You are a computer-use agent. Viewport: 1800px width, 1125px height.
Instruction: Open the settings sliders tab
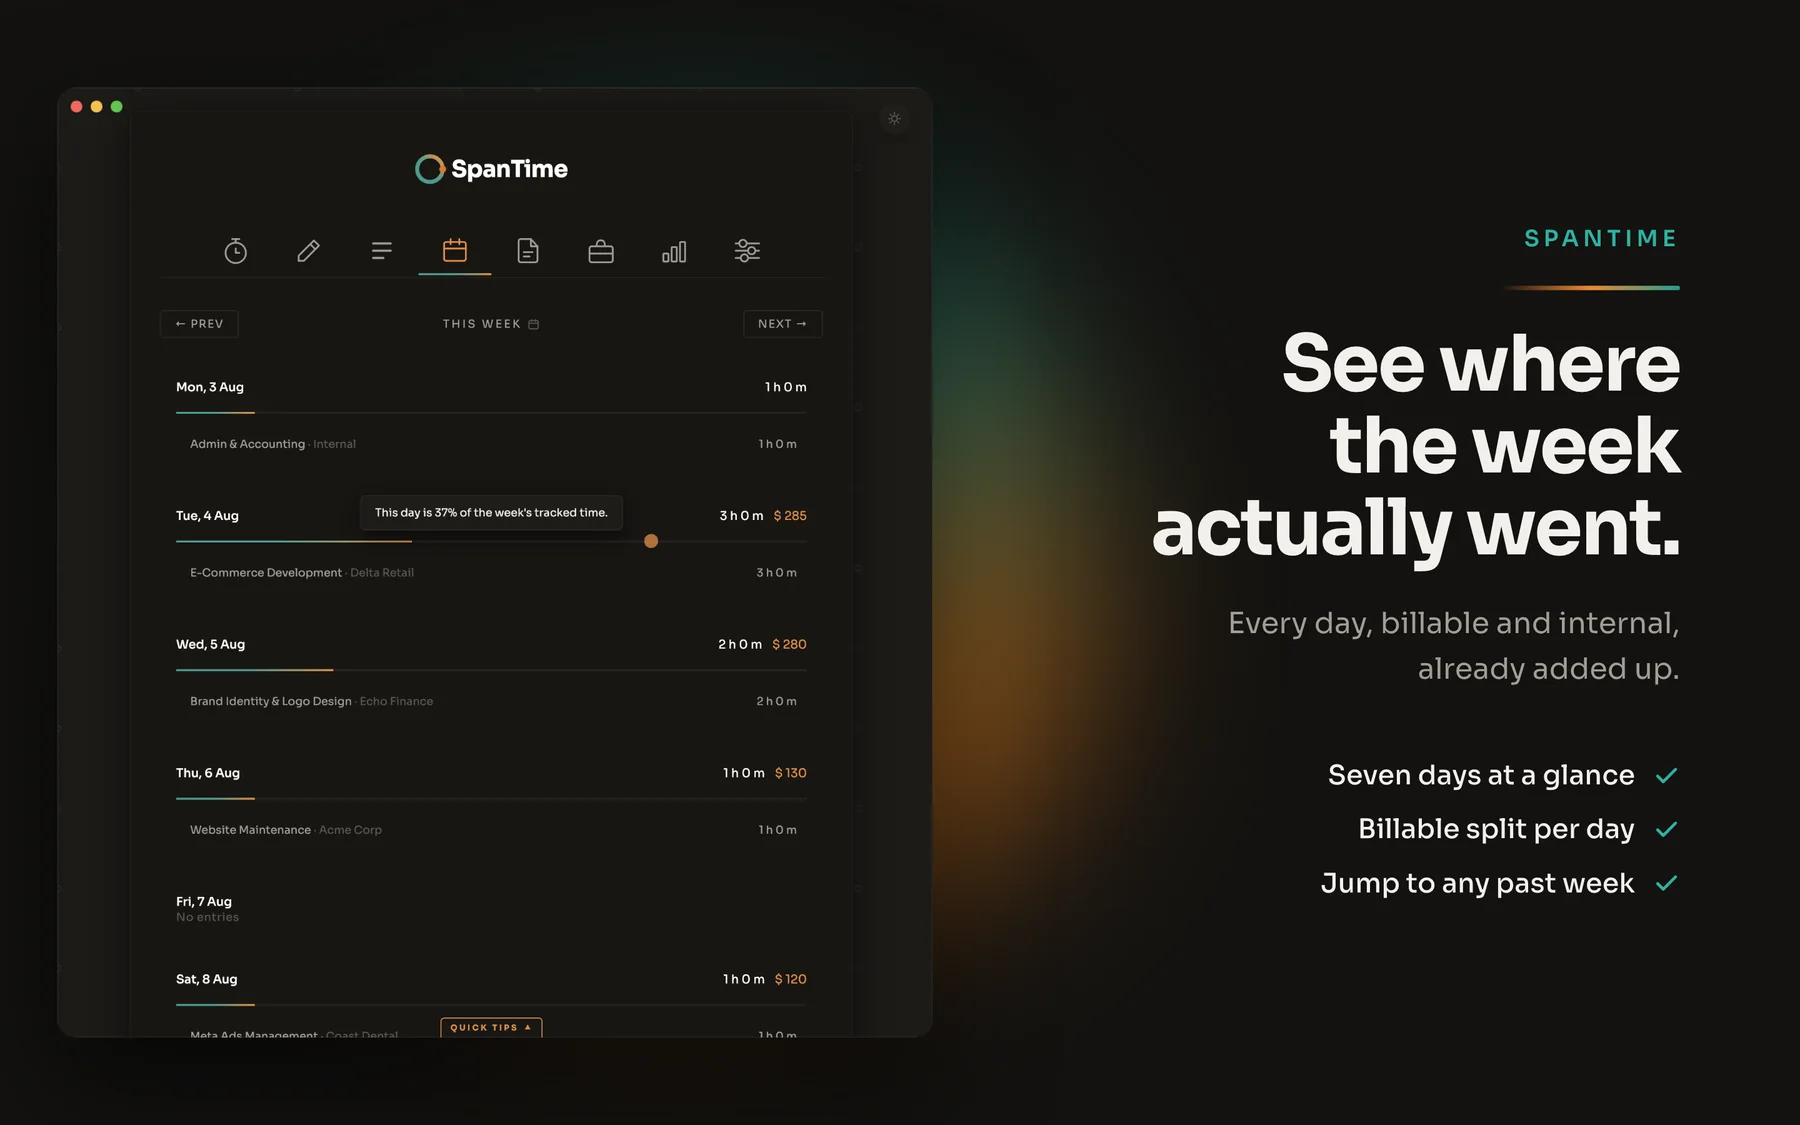[x=747, y=251]
